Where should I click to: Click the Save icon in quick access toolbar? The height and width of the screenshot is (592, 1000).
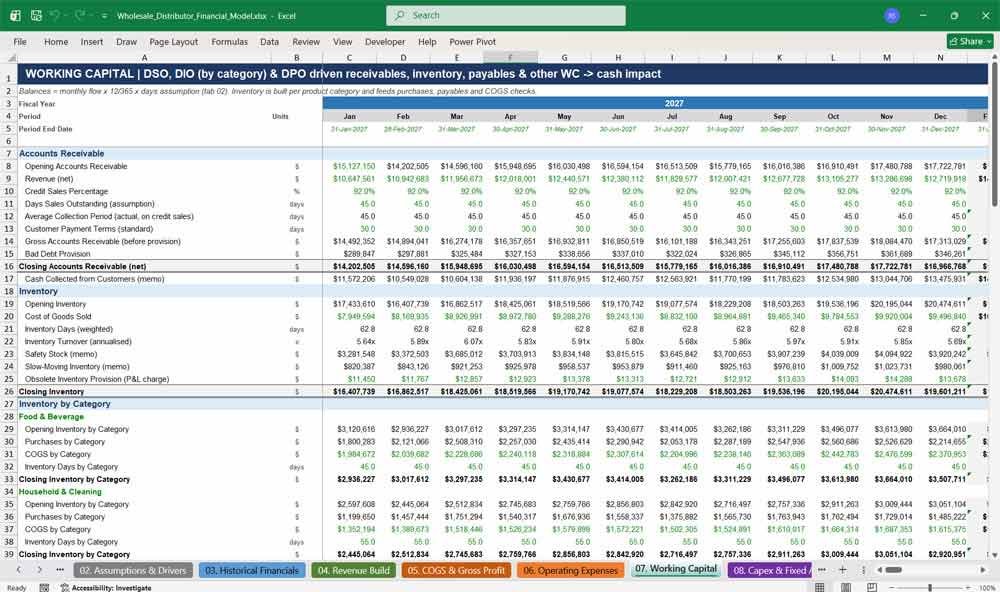click(x=36, y=15)
